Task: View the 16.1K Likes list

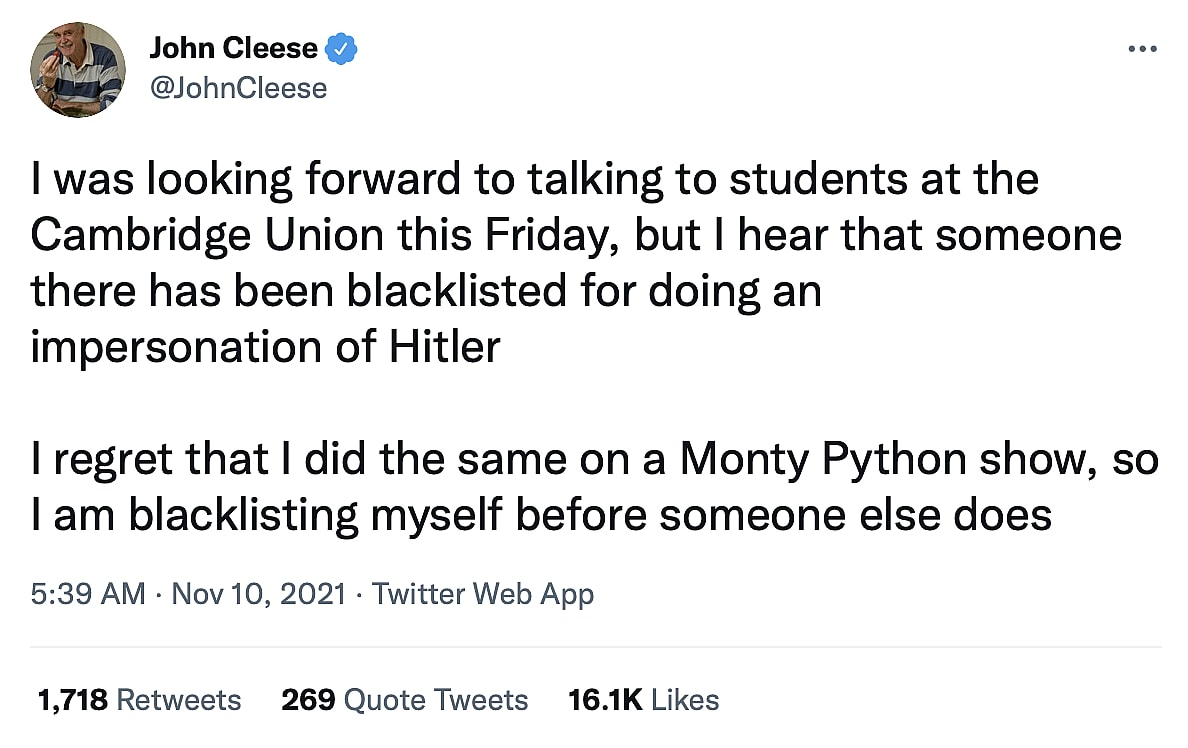Action: (643, 700)
